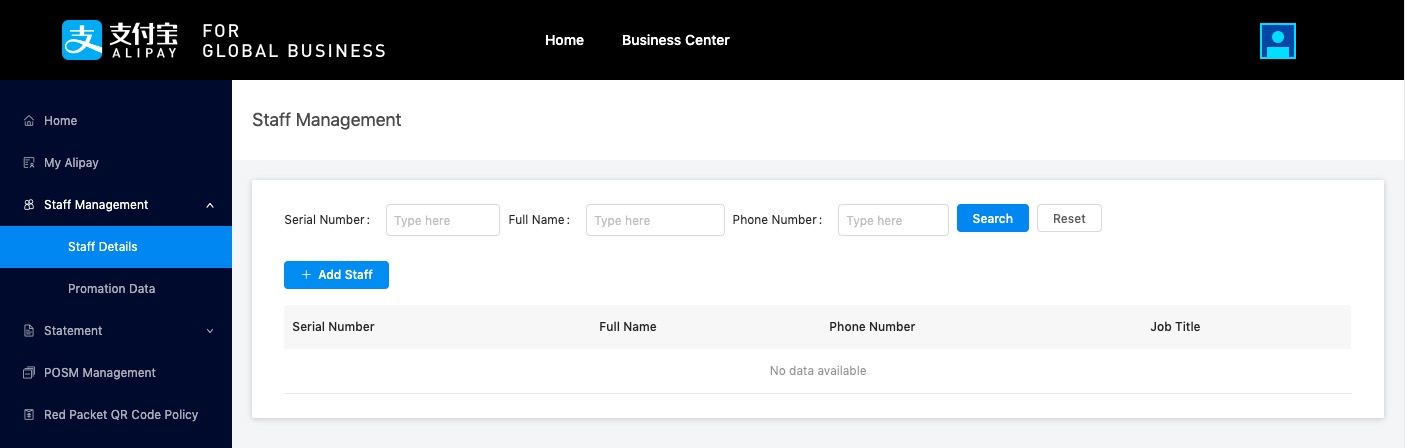
Task: Expand the Statement submenu chevron
Action: [x=210, y=331]
